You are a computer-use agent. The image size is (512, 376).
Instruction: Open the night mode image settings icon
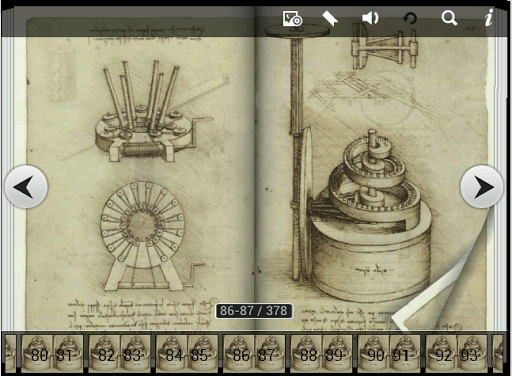(292, 18)
